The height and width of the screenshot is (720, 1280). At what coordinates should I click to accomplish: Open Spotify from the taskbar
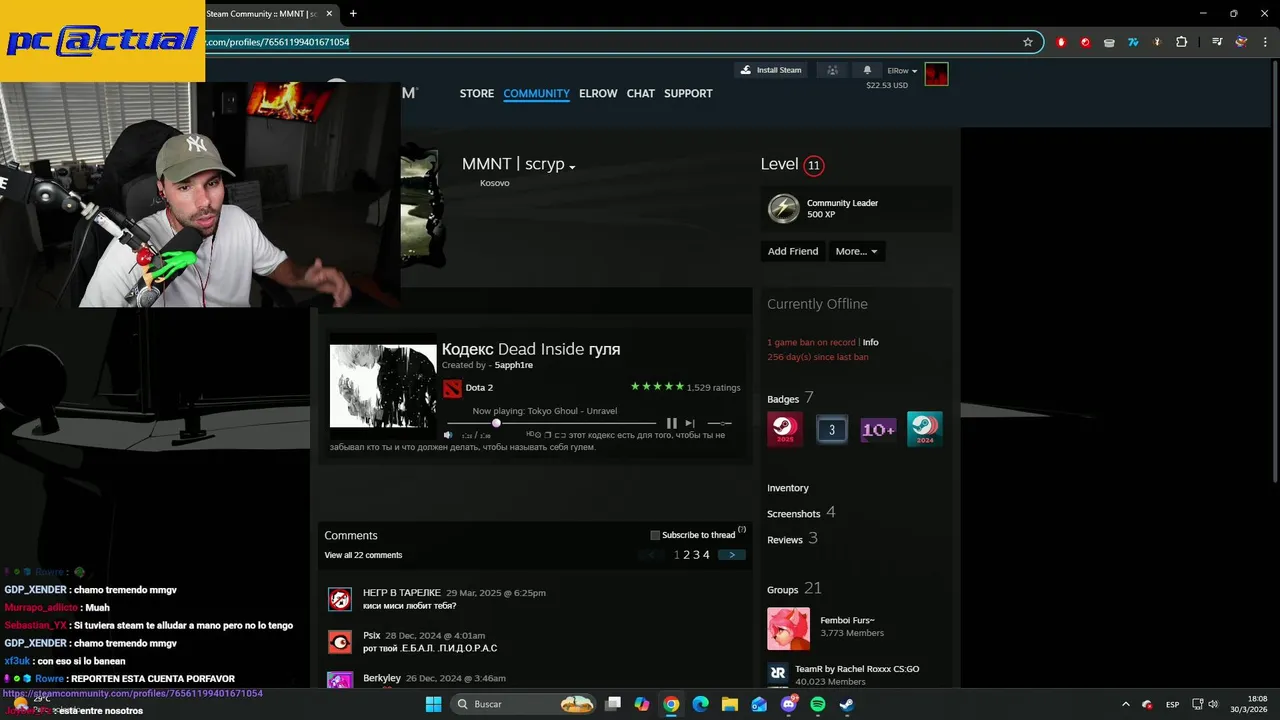pyautogui.click(x=818, y=704)
